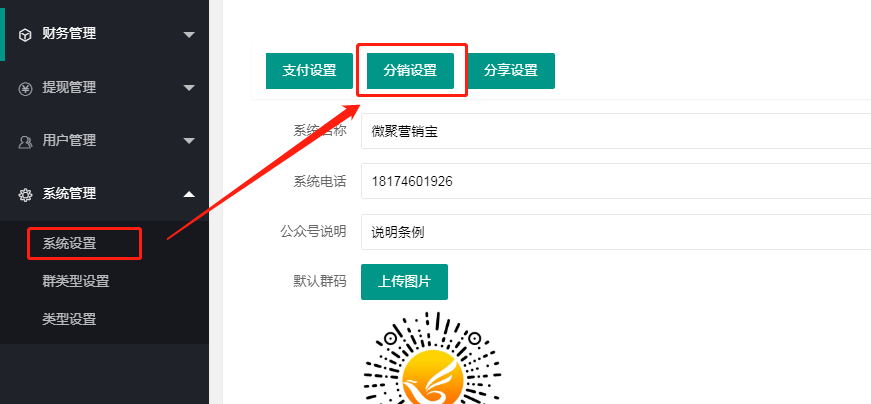Switch to the 支付设置 tab
871x404 pixels.
[309, 71]
